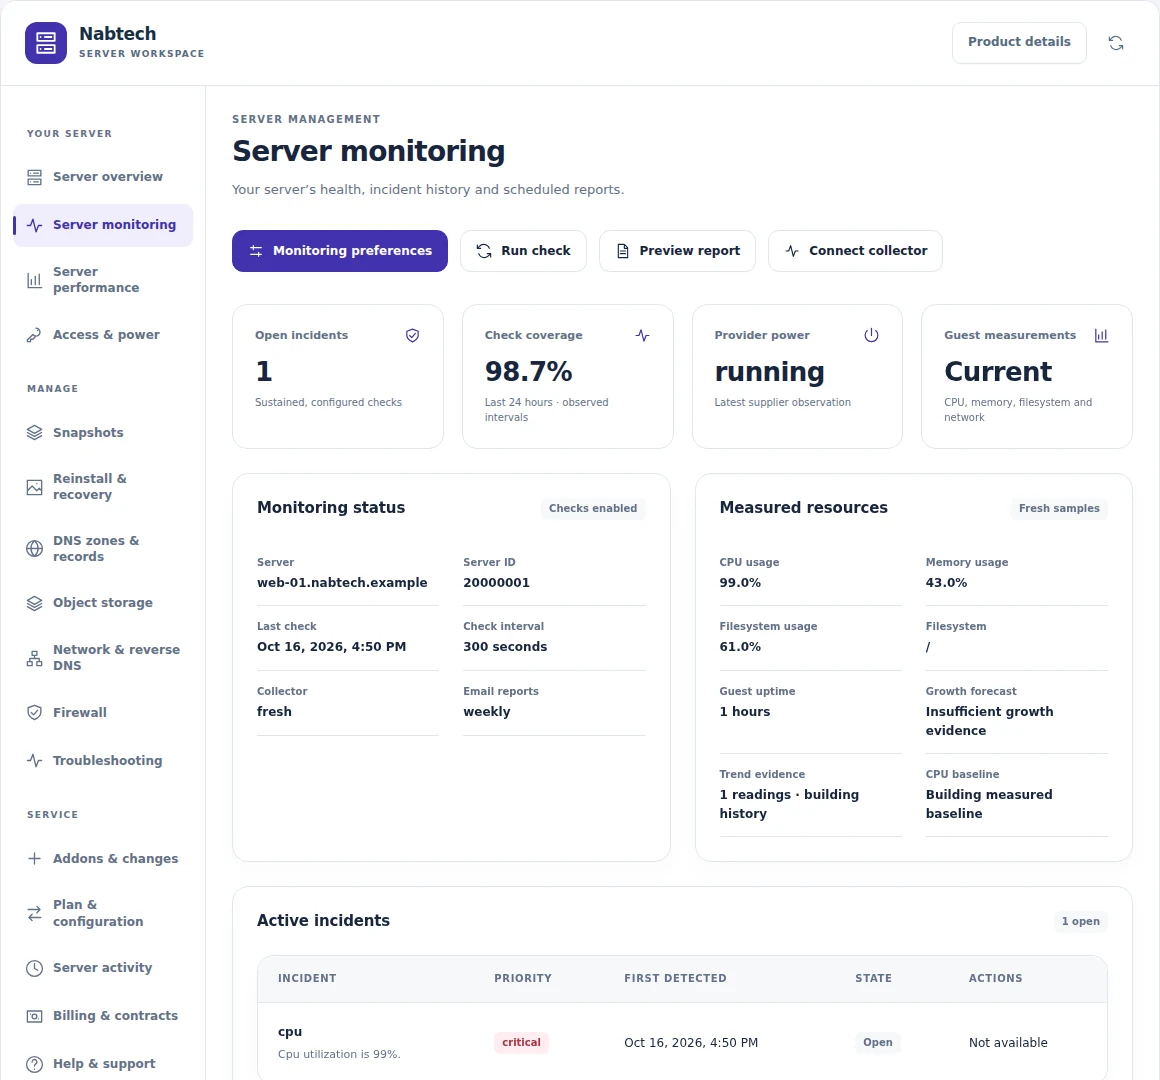Go to Access & power page
The image size is (1160, 1080).
click(103, 335)
